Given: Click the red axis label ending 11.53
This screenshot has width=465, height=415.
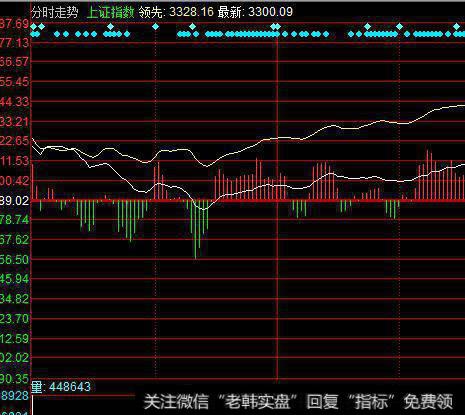Looking at the screenshot, I should click(x=14, y=161).
